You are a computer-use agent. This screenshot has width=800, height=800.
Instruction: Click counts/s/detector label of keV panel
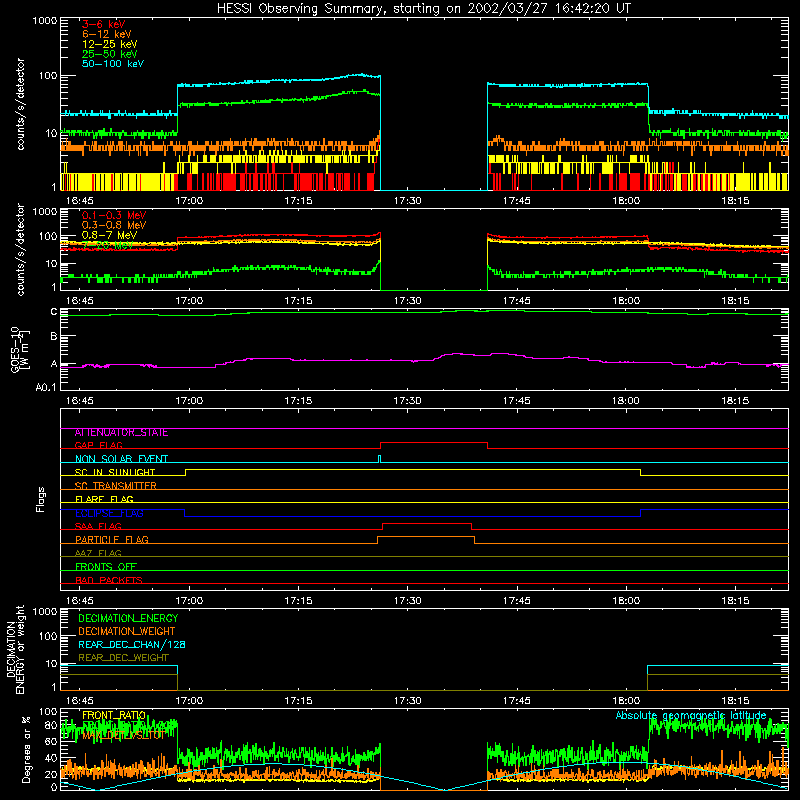tap(20, 104)
